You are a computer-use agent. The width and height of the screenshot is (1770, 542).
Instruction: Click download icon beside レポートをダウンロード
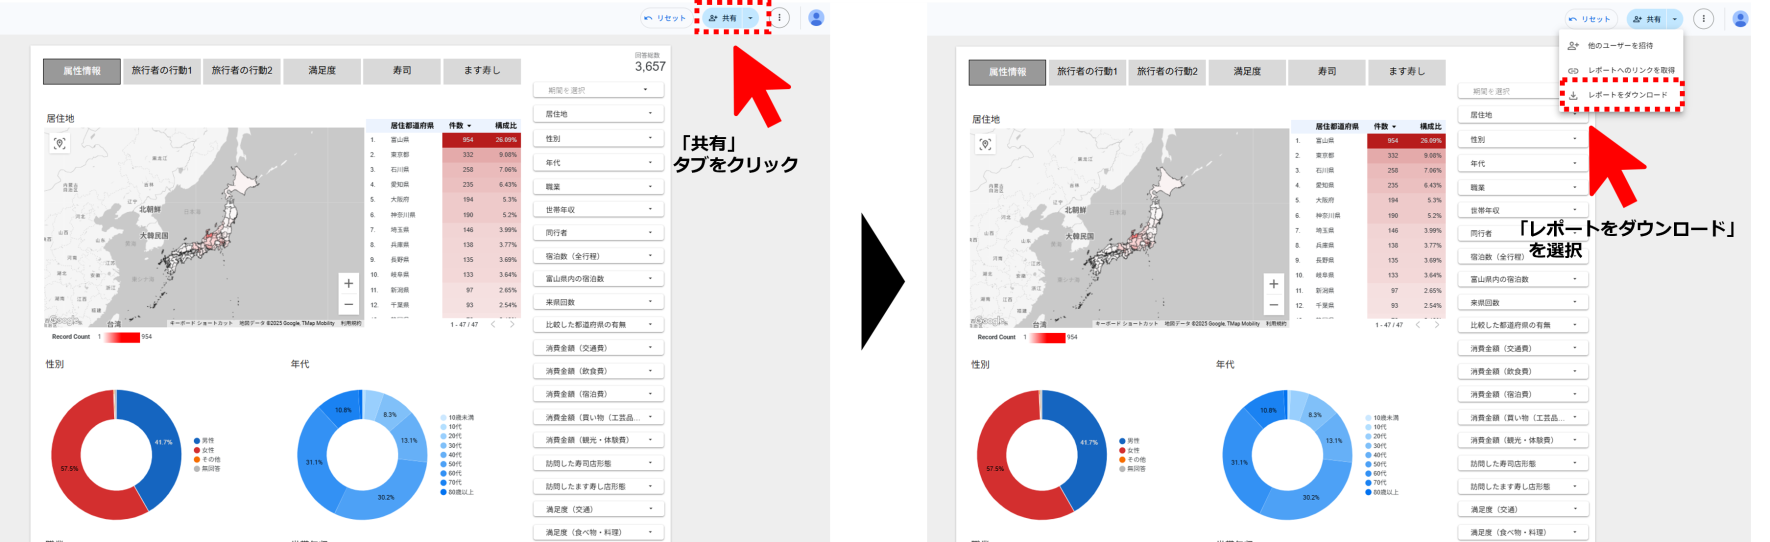1573,95
